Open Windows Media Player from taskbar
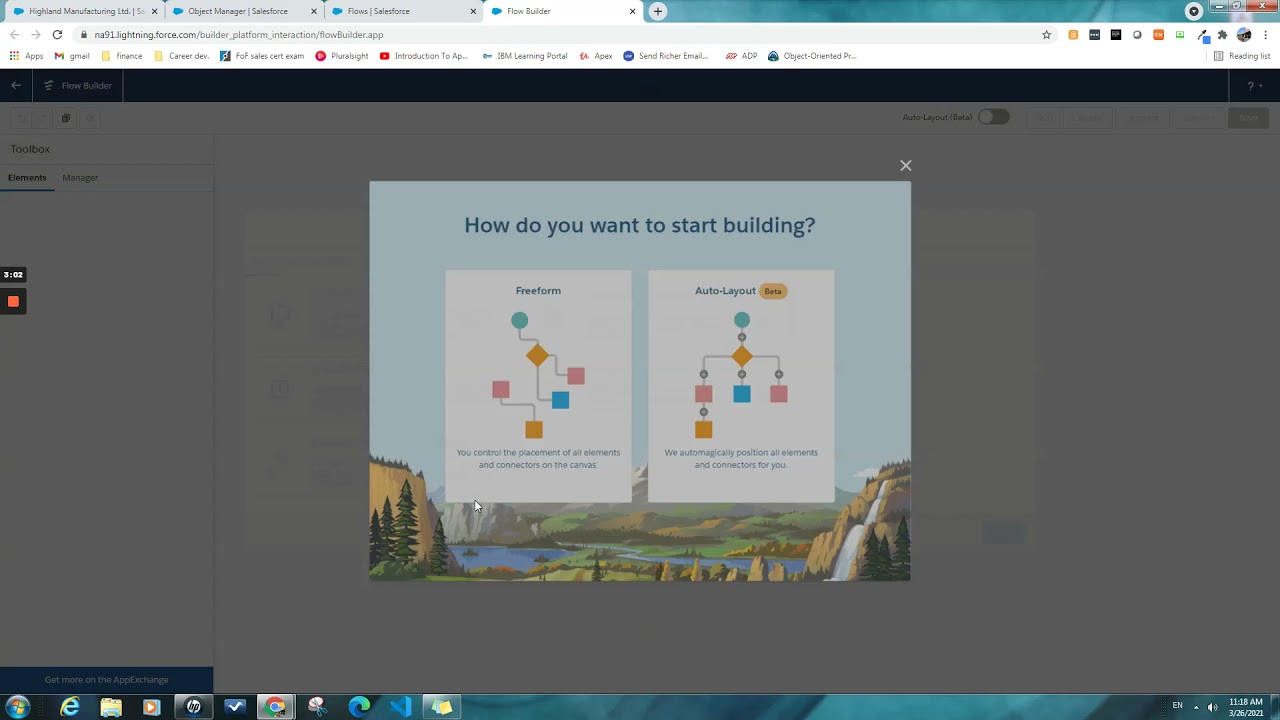The width and height of the screenshot is (1280, 720). click(152, 707)
